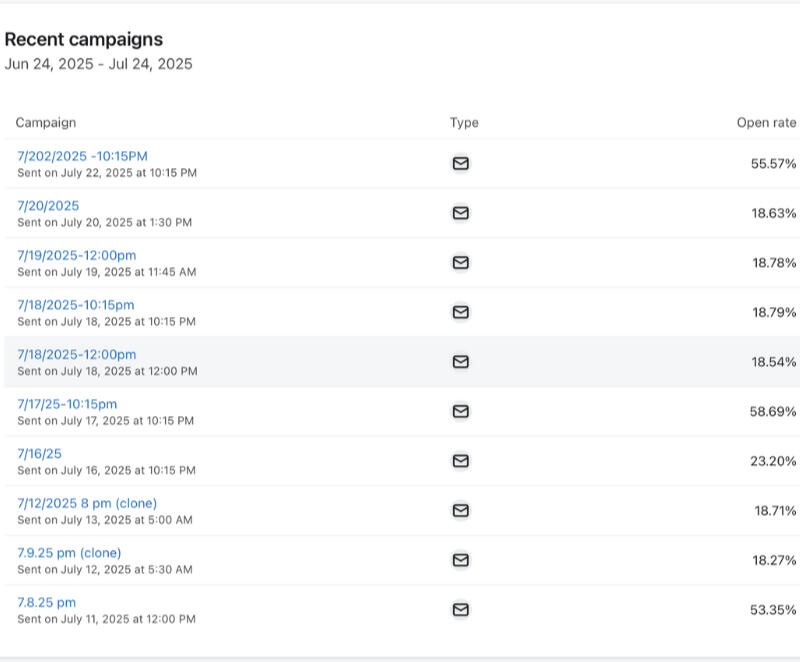
Task: Open campaign 7/19/2025-12:00pm
Action: pos(77,255)
